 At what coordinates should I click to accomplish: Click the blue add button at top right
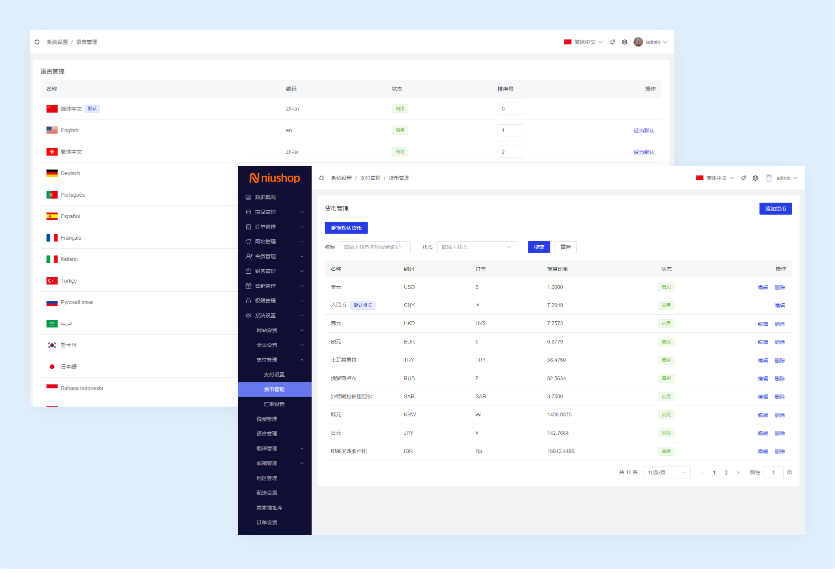click(x=775, y=209)
